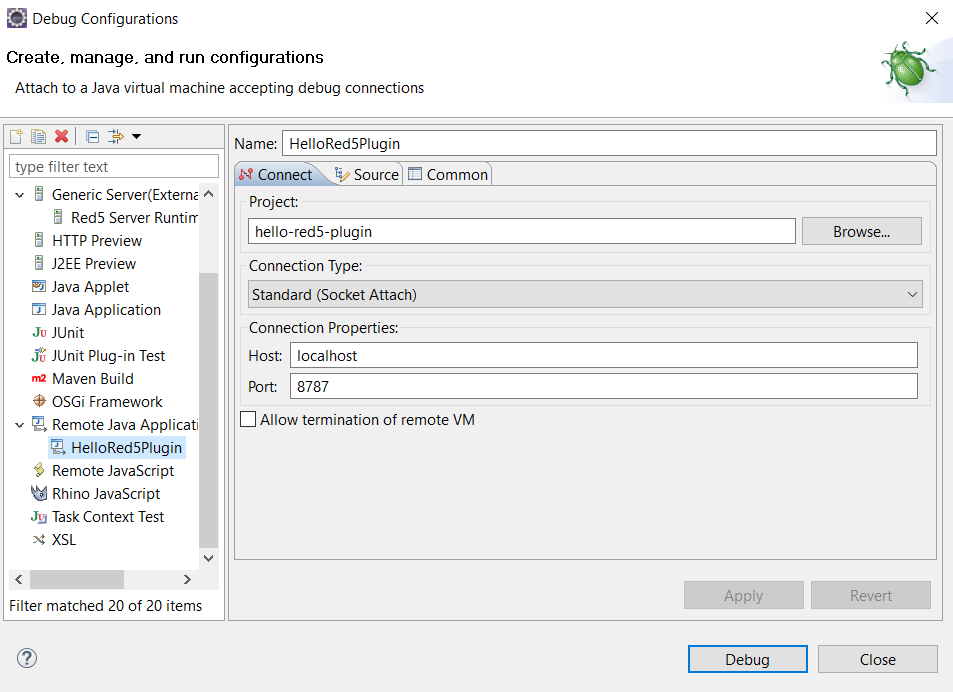
Task: Click the JUnit Plug-in Test icon
Action: (39, 355)
